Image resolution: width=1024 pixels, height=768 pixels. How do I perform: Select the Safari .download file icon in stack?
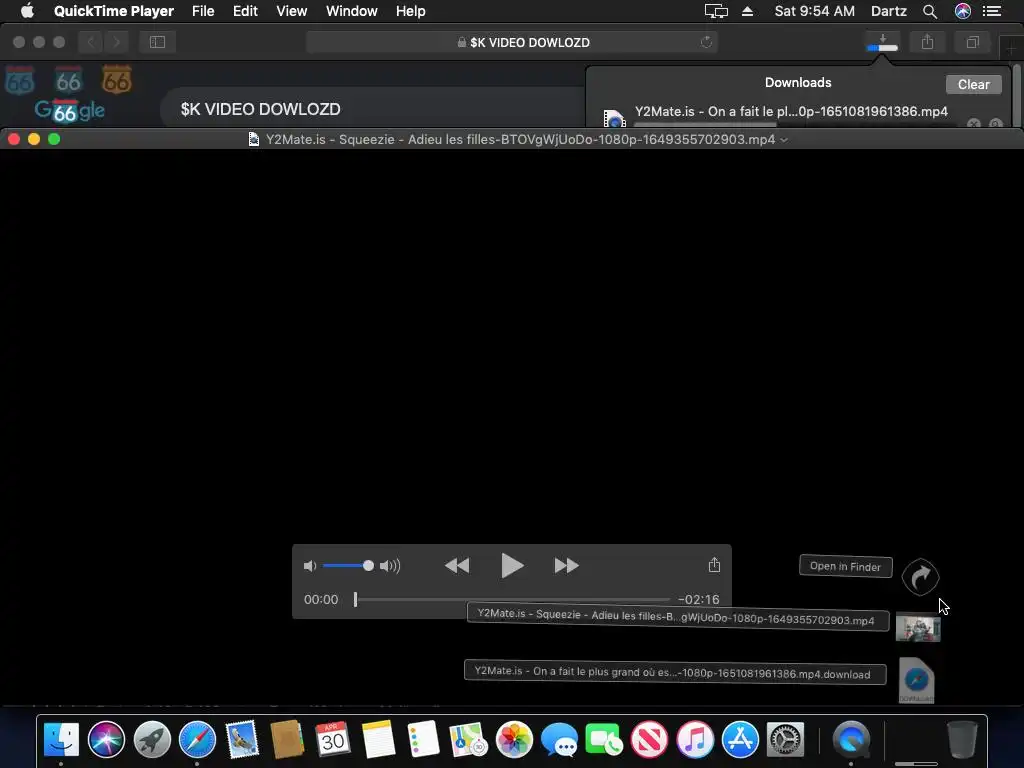click(x=916, y=680)
